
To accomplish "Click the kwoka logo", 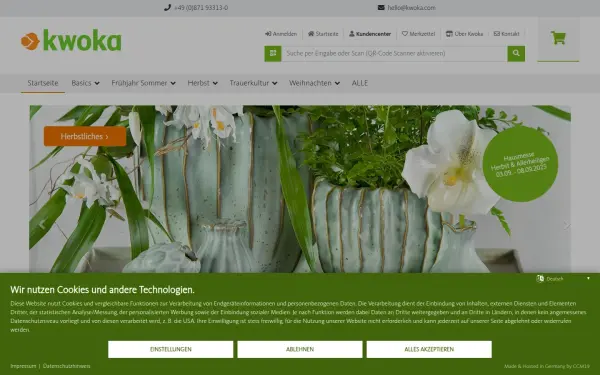I will [x=71, y=40].
